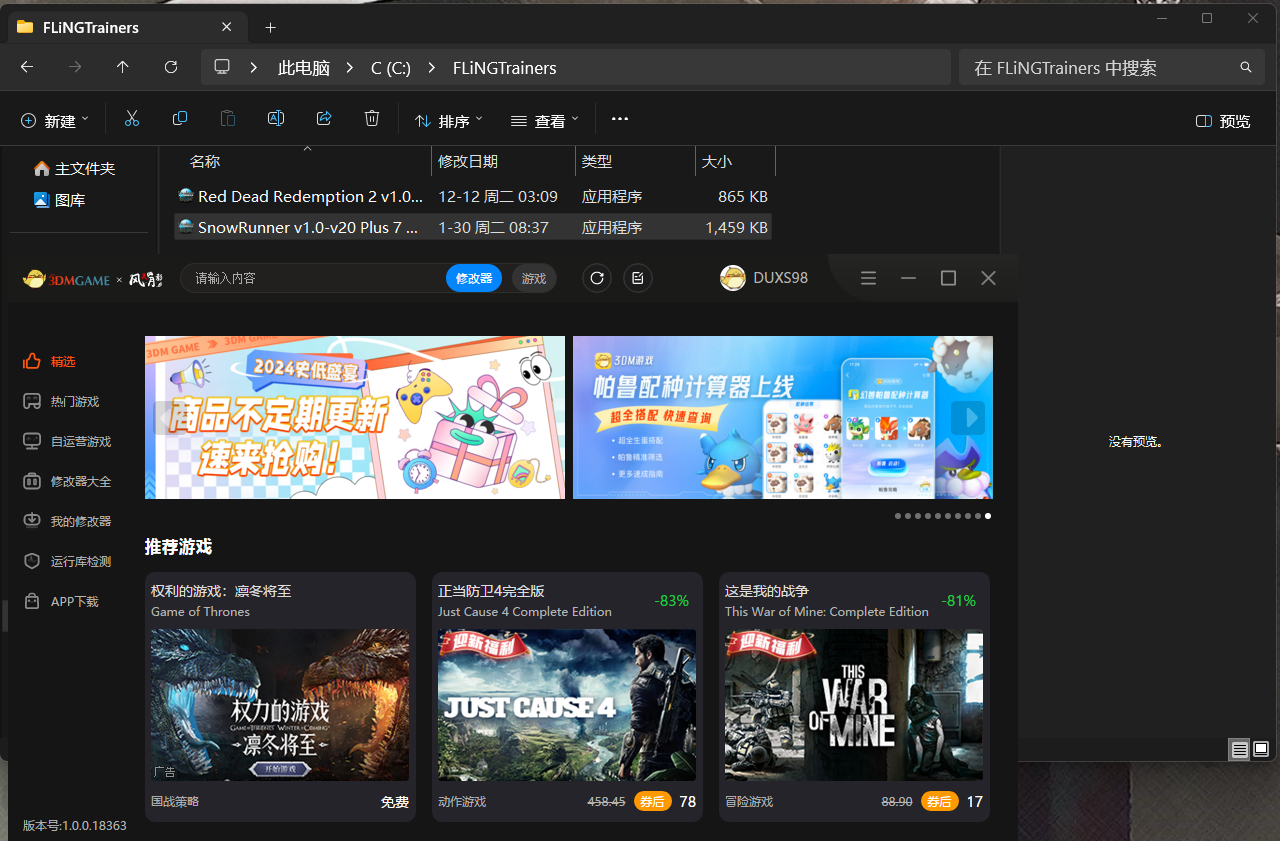Click the Share icon in Explorer toolbar
1280x841 pixels.
coord(324,119)
